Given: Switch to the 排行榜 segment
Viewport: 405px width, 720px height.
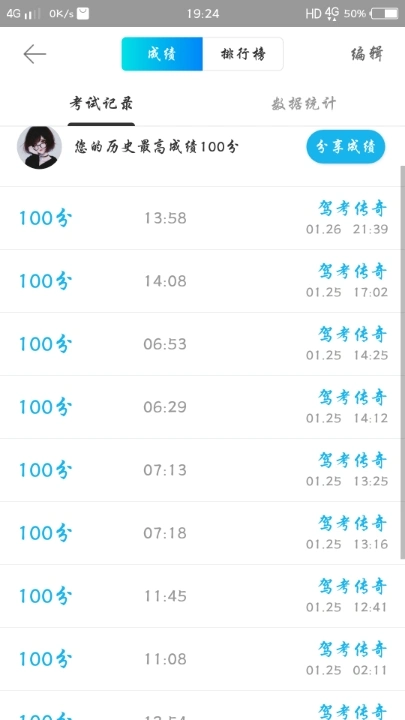Looking at the screenshot, I should click(243, 54).
